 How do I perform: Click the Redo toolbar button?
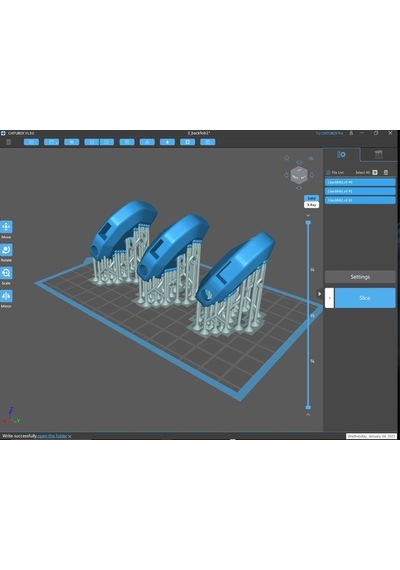coord(107,142)
